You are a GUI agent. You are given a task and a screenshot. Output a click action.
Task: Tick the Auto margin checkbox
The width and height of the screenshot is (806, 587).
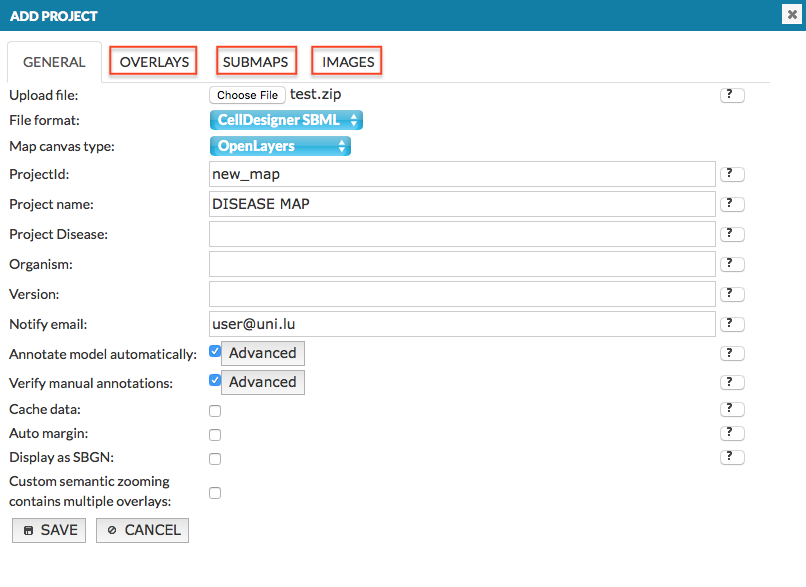tap(215, 435)
